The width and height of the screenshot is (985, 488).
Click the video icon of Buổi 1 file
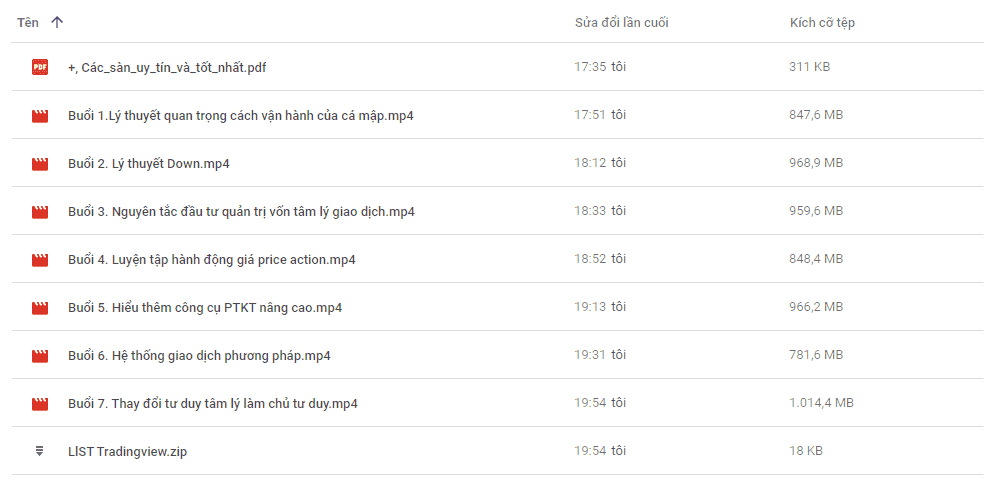click(40, 116)
